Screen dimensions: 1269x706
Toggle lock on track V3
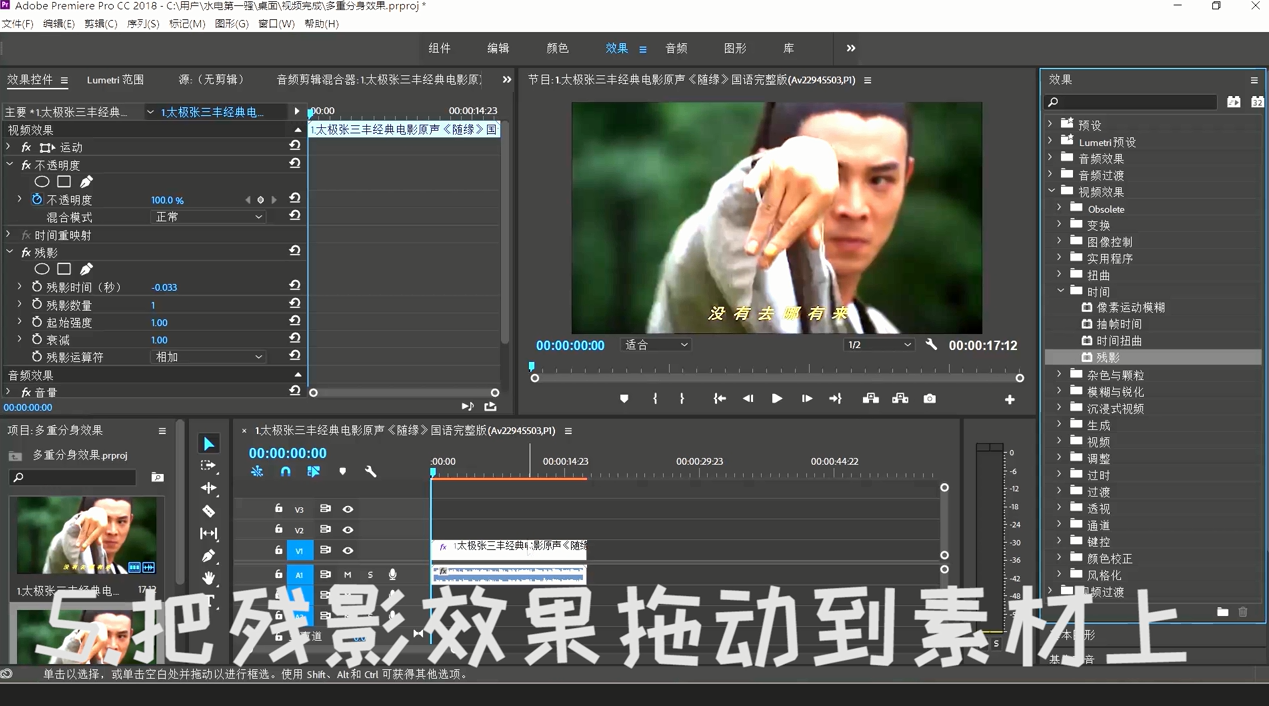(279, 509)
